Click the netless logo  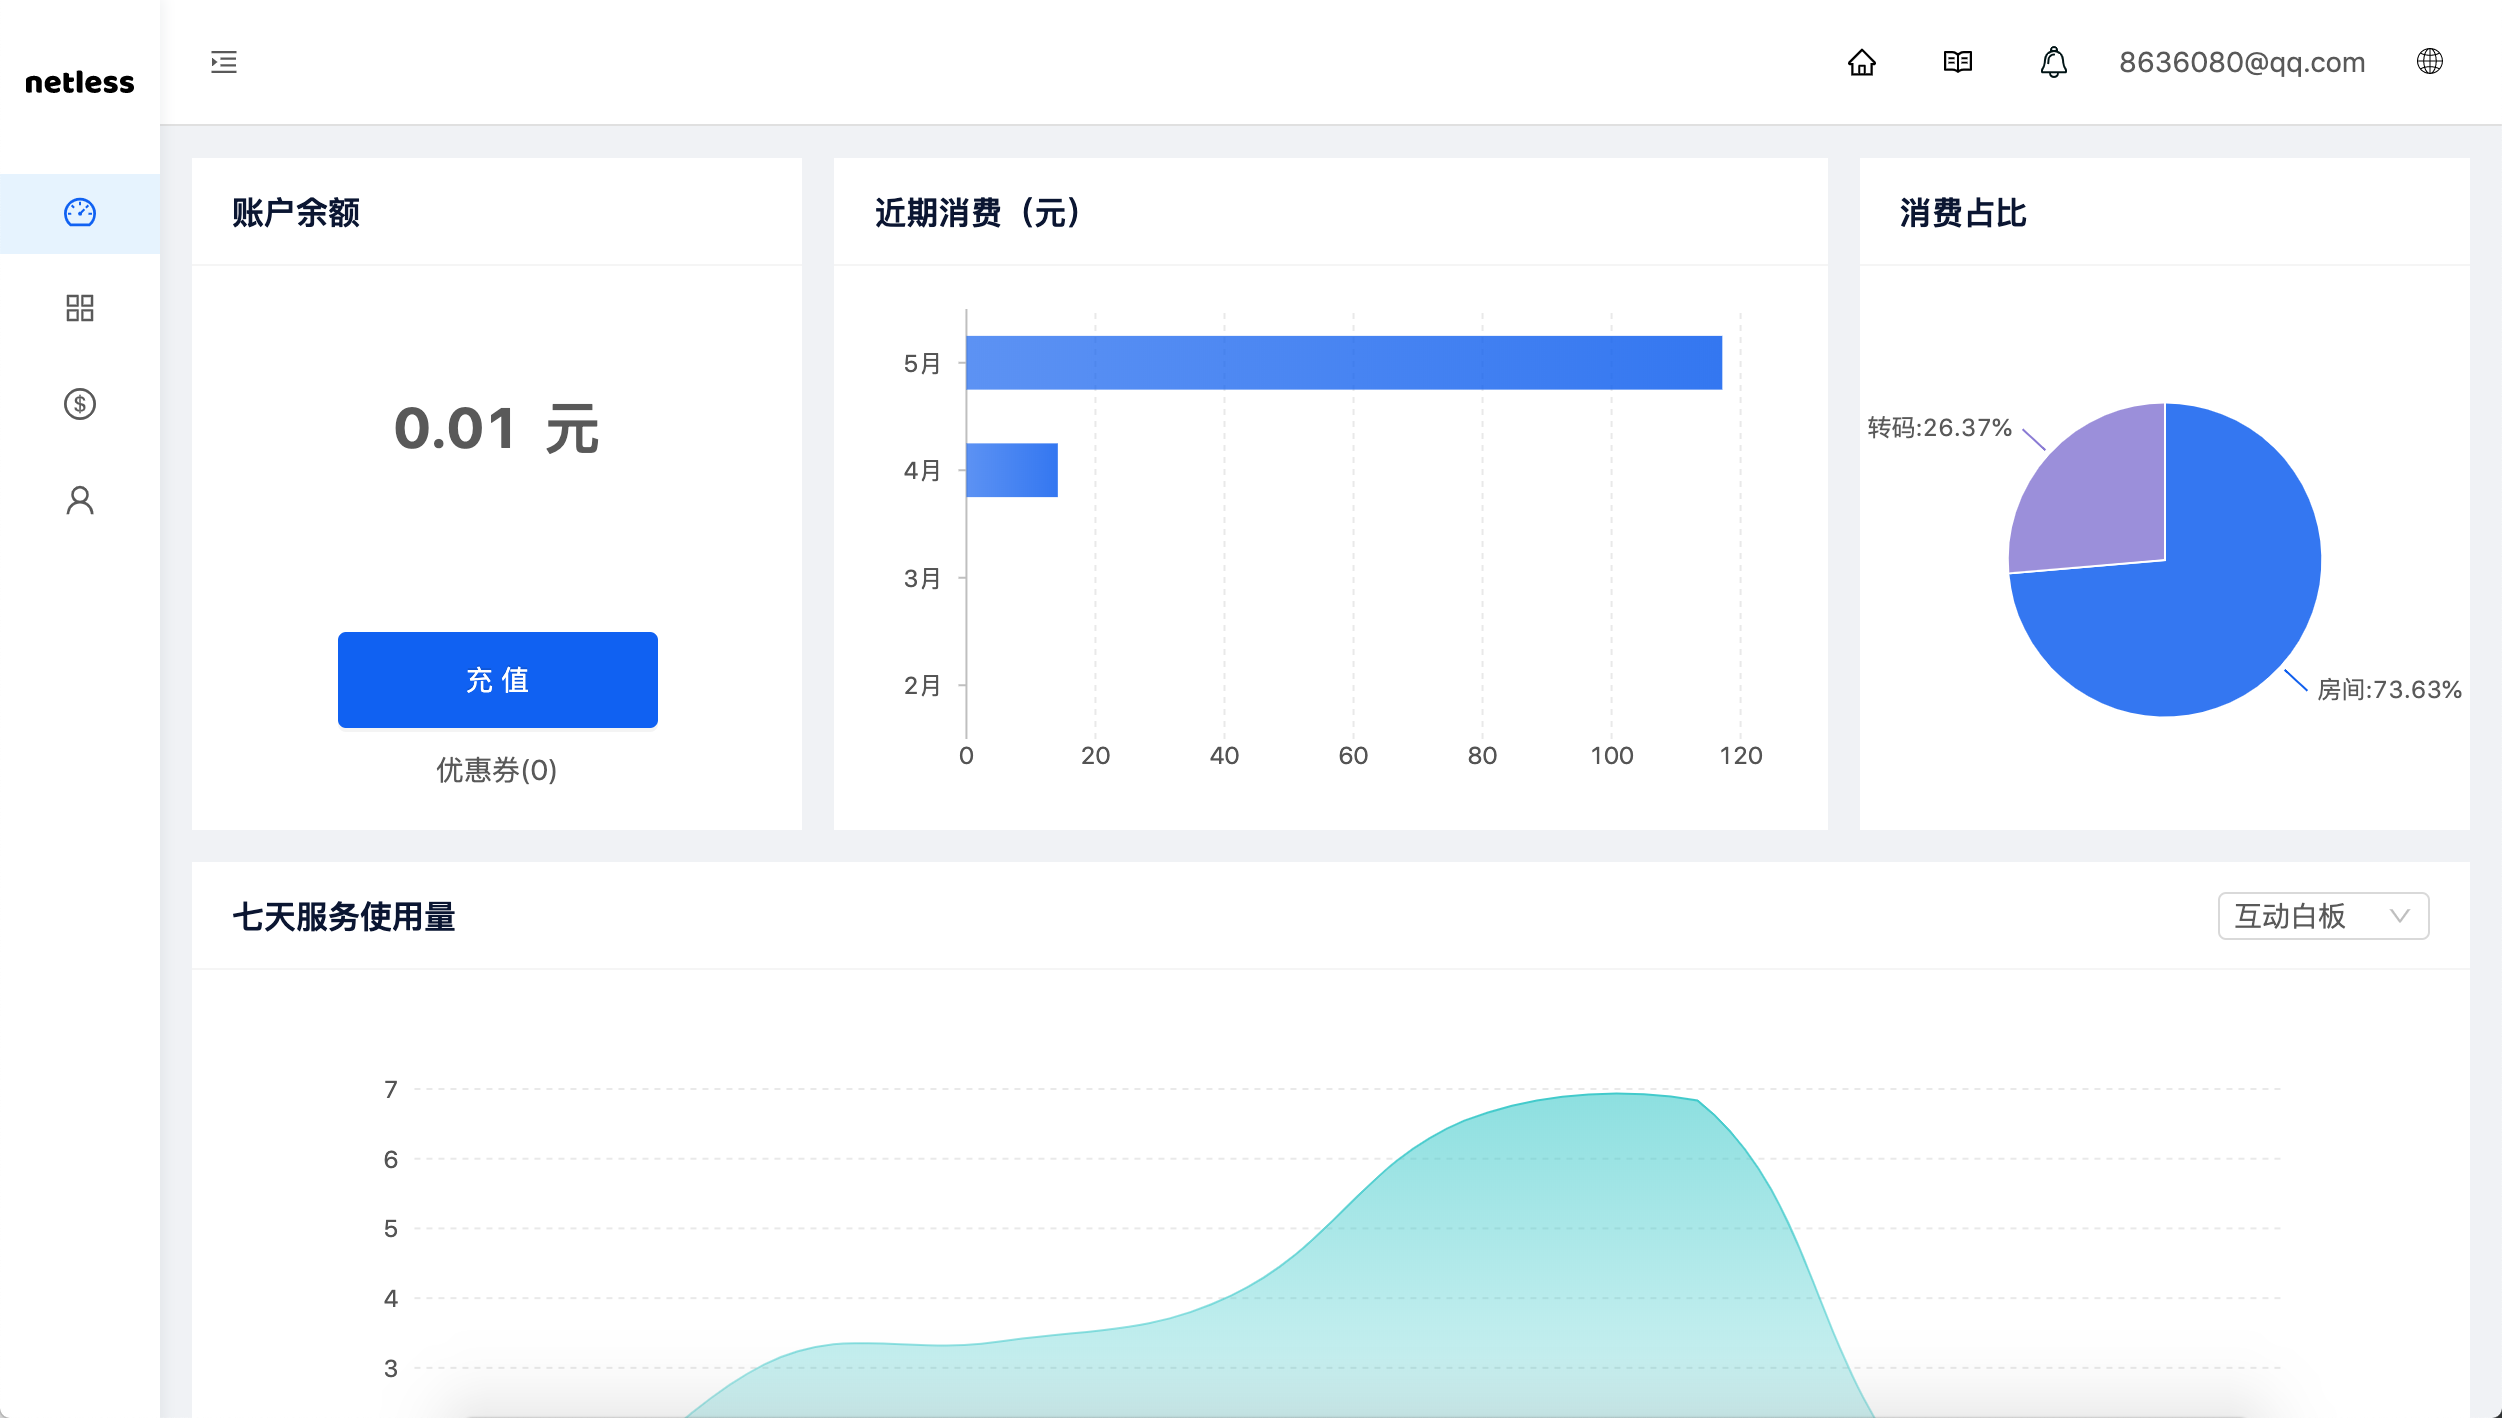tap(79, 82)
